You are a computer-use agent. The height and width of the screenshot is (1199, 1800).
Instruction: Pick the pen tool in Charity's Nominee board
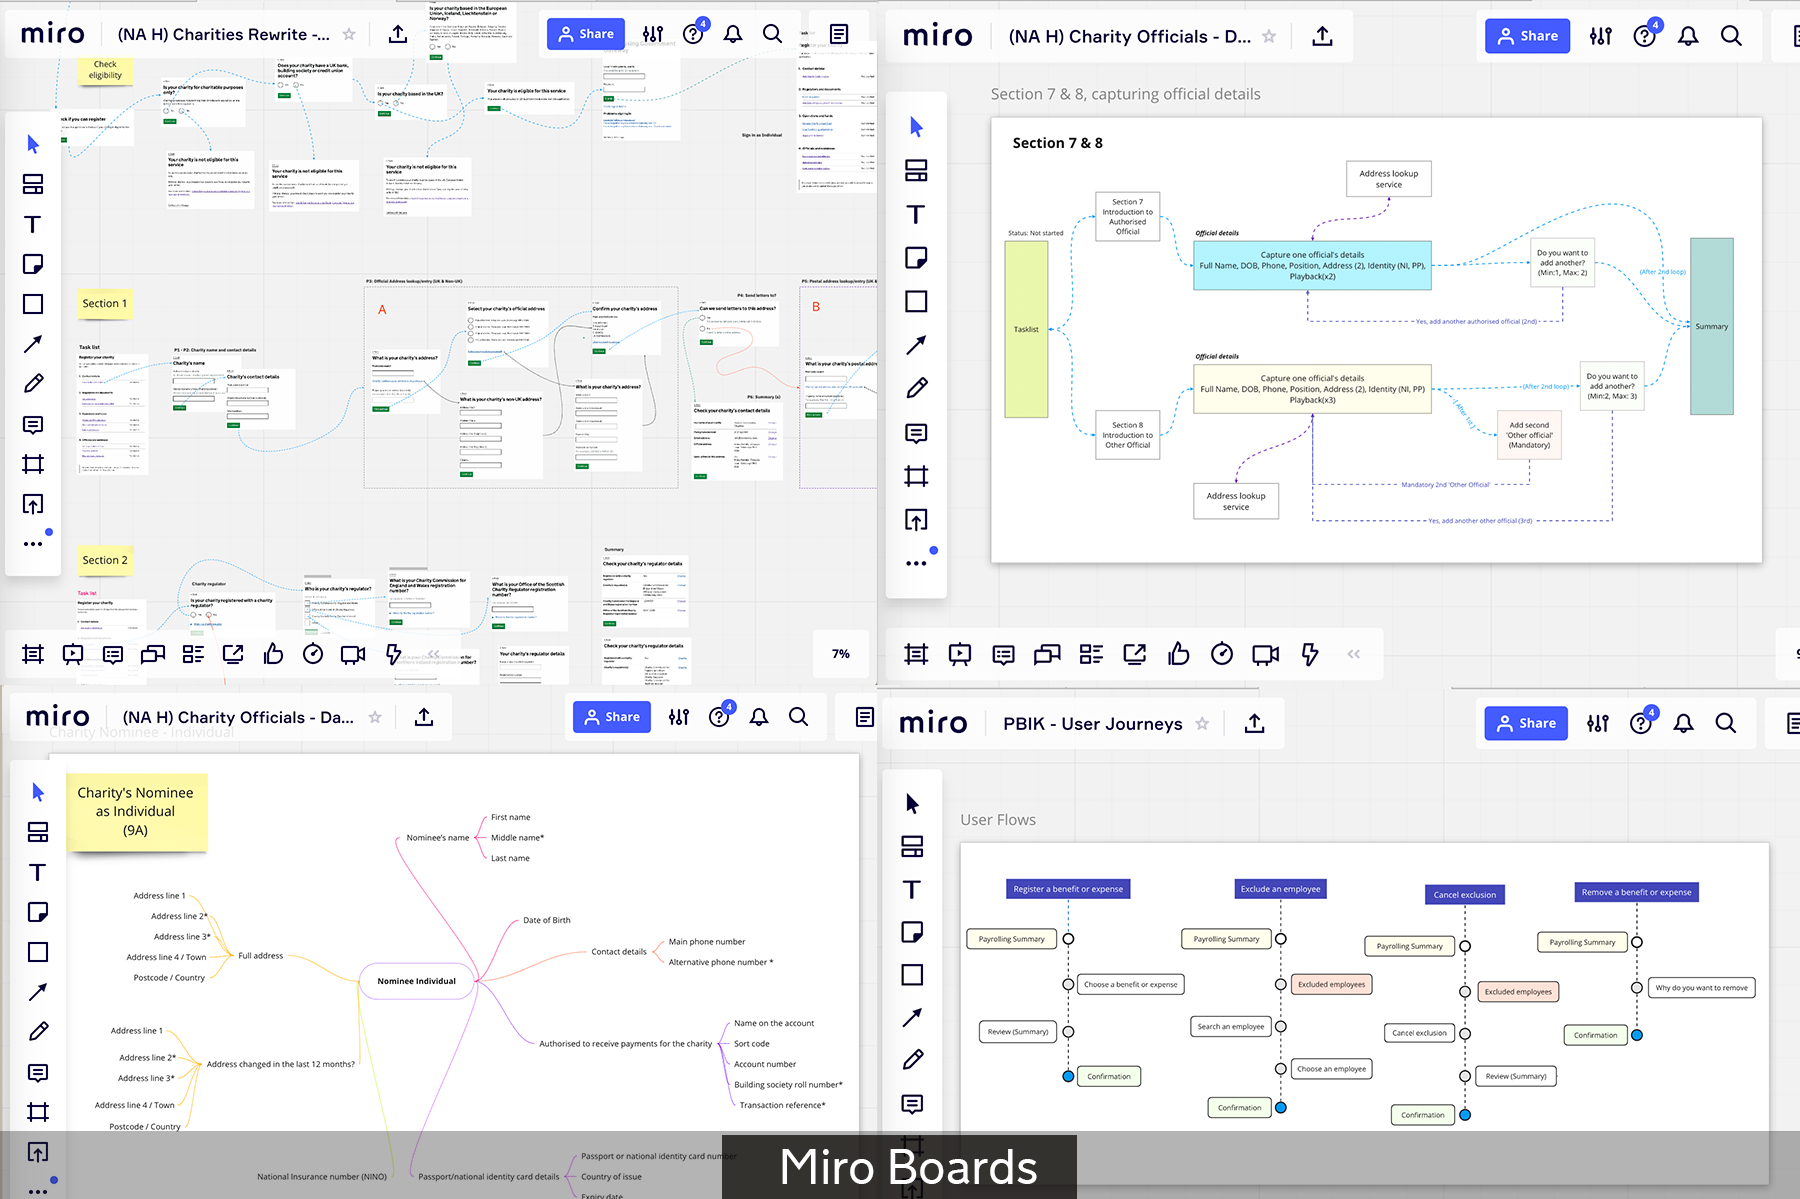(38, 1031)
